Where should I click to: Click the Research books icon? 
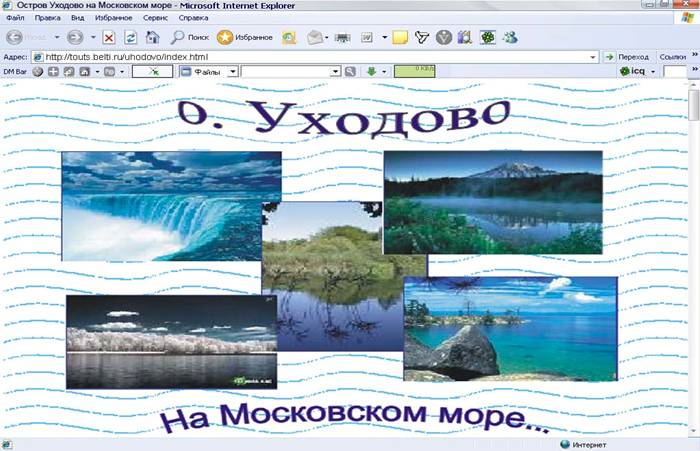point(465,37)
